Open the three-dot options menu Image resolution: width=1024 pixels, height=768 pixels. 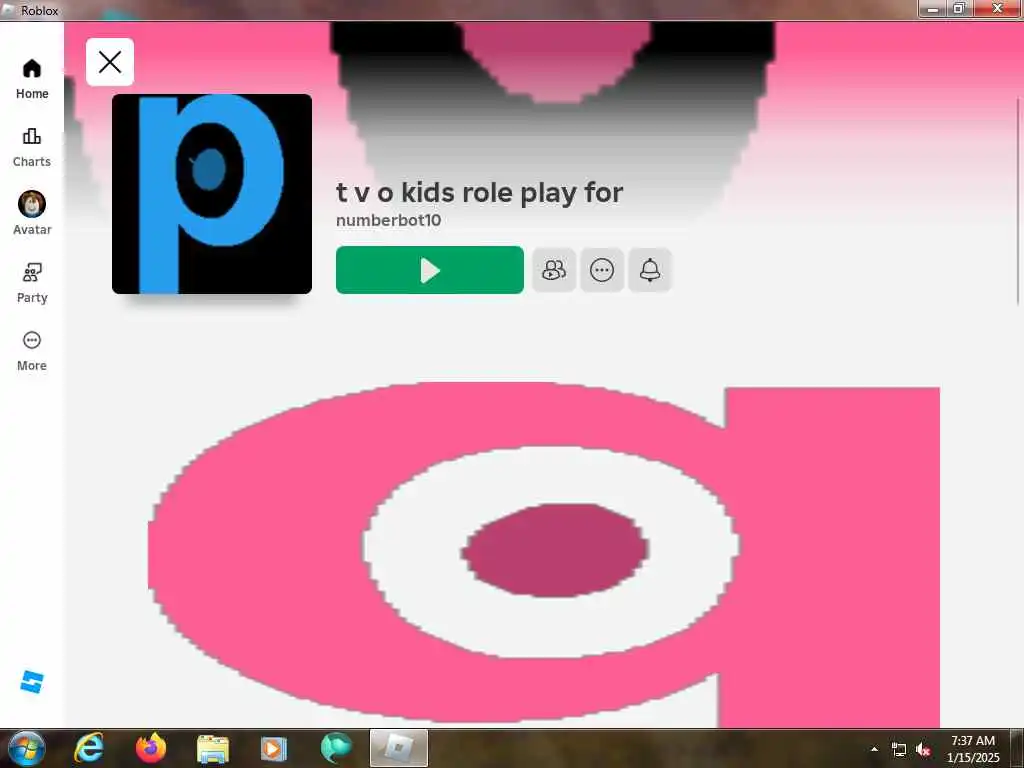tap(601, 270)
